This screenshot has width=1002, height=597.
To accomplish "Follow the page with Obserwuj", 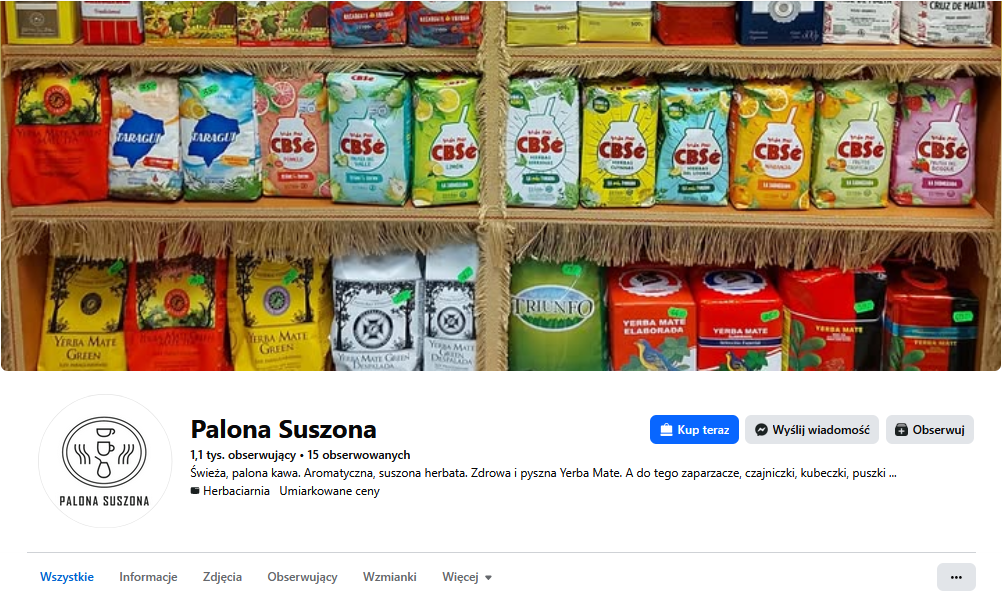I will 930,430.
